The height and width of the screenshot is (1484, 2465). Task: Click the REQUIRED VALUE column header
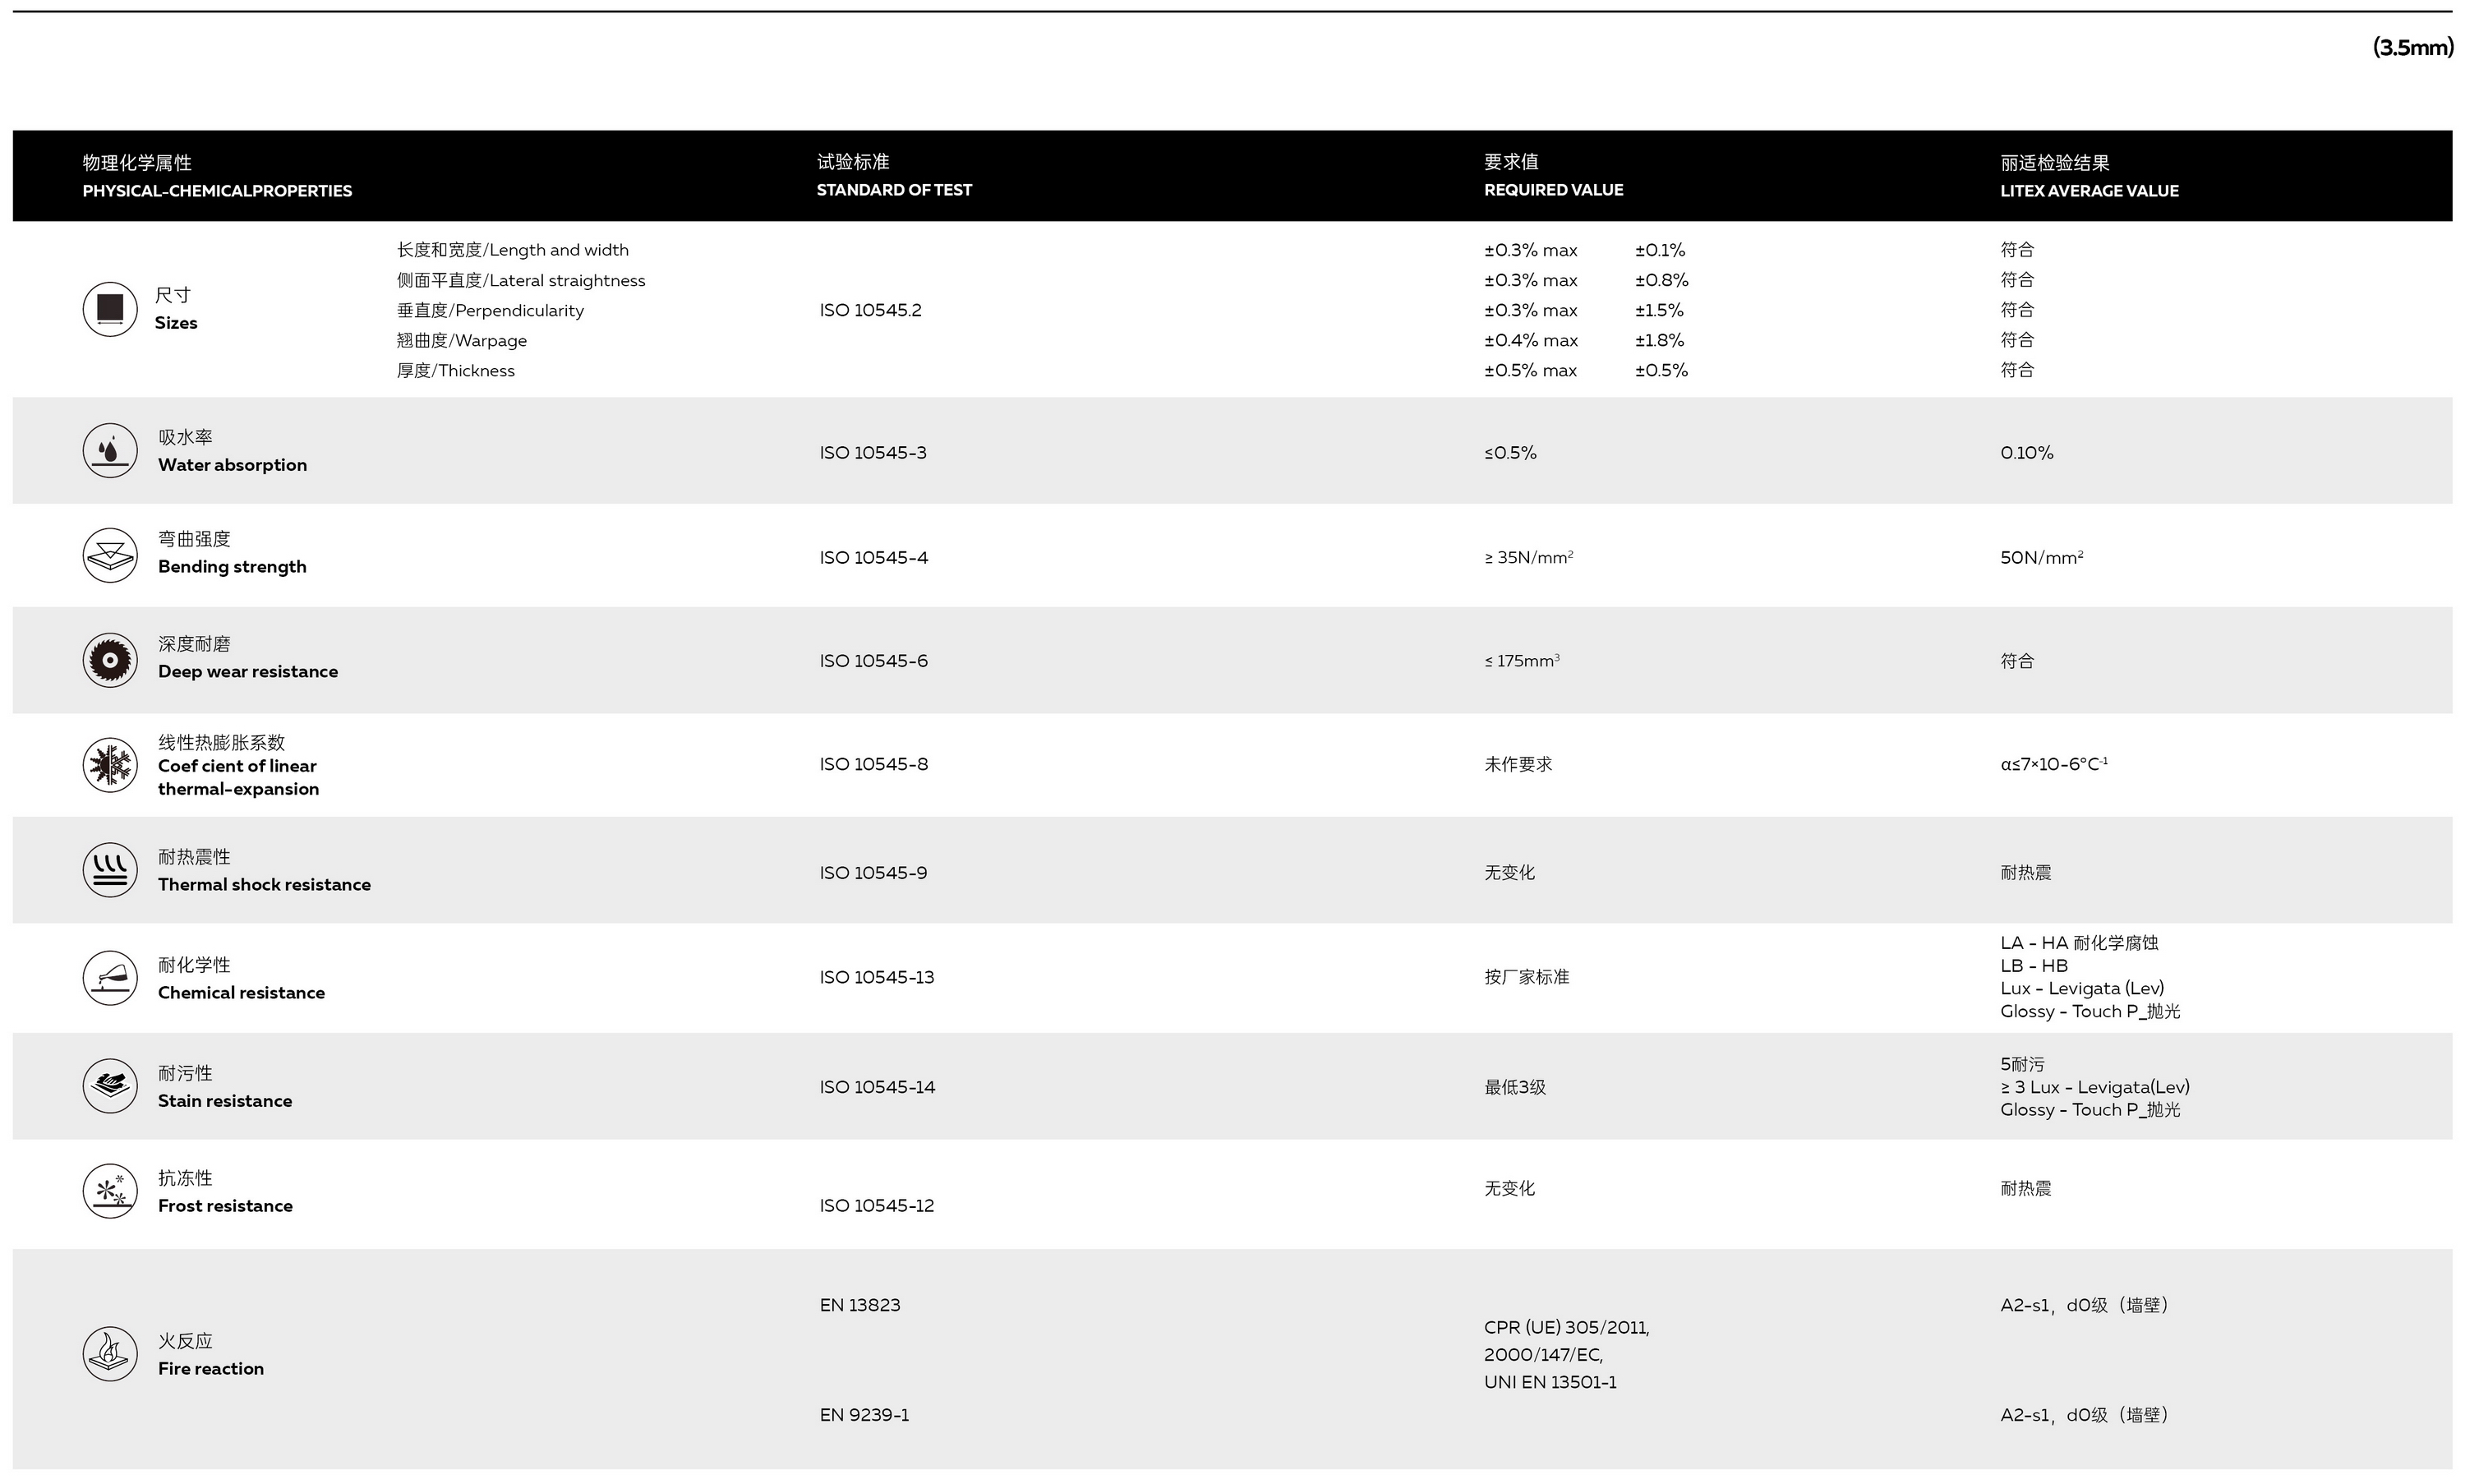click(1553, 189)
